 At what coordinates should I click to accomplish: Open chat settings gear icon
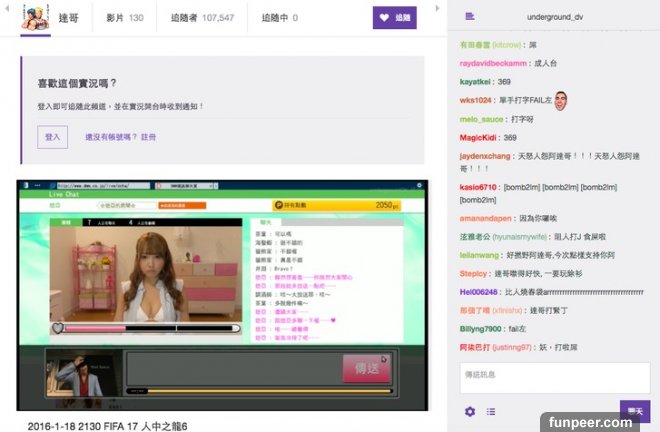[x=470, y=411]
